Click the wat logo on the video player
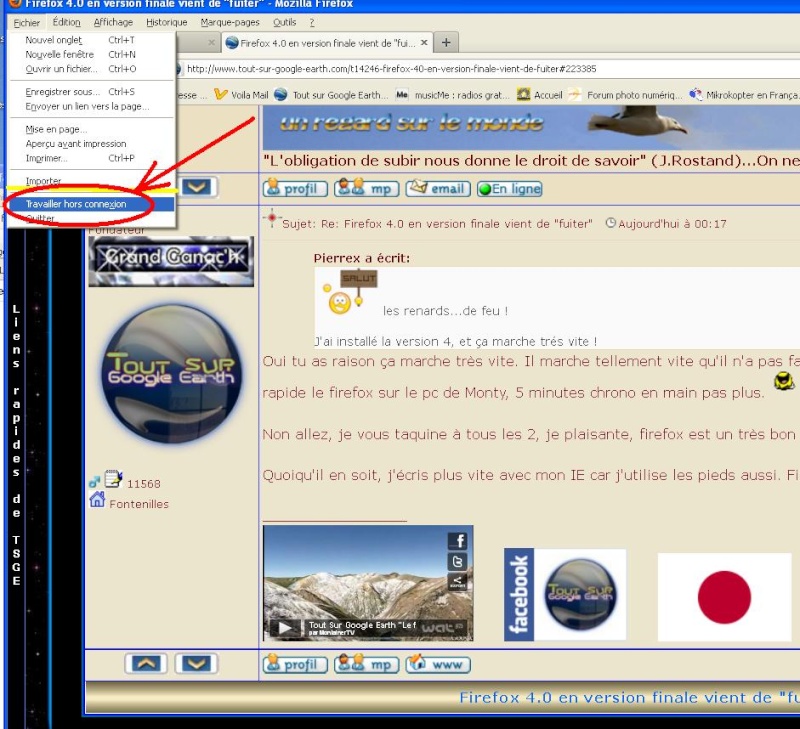Viewport: 800px width, 729px height. [x=442, y=627]
